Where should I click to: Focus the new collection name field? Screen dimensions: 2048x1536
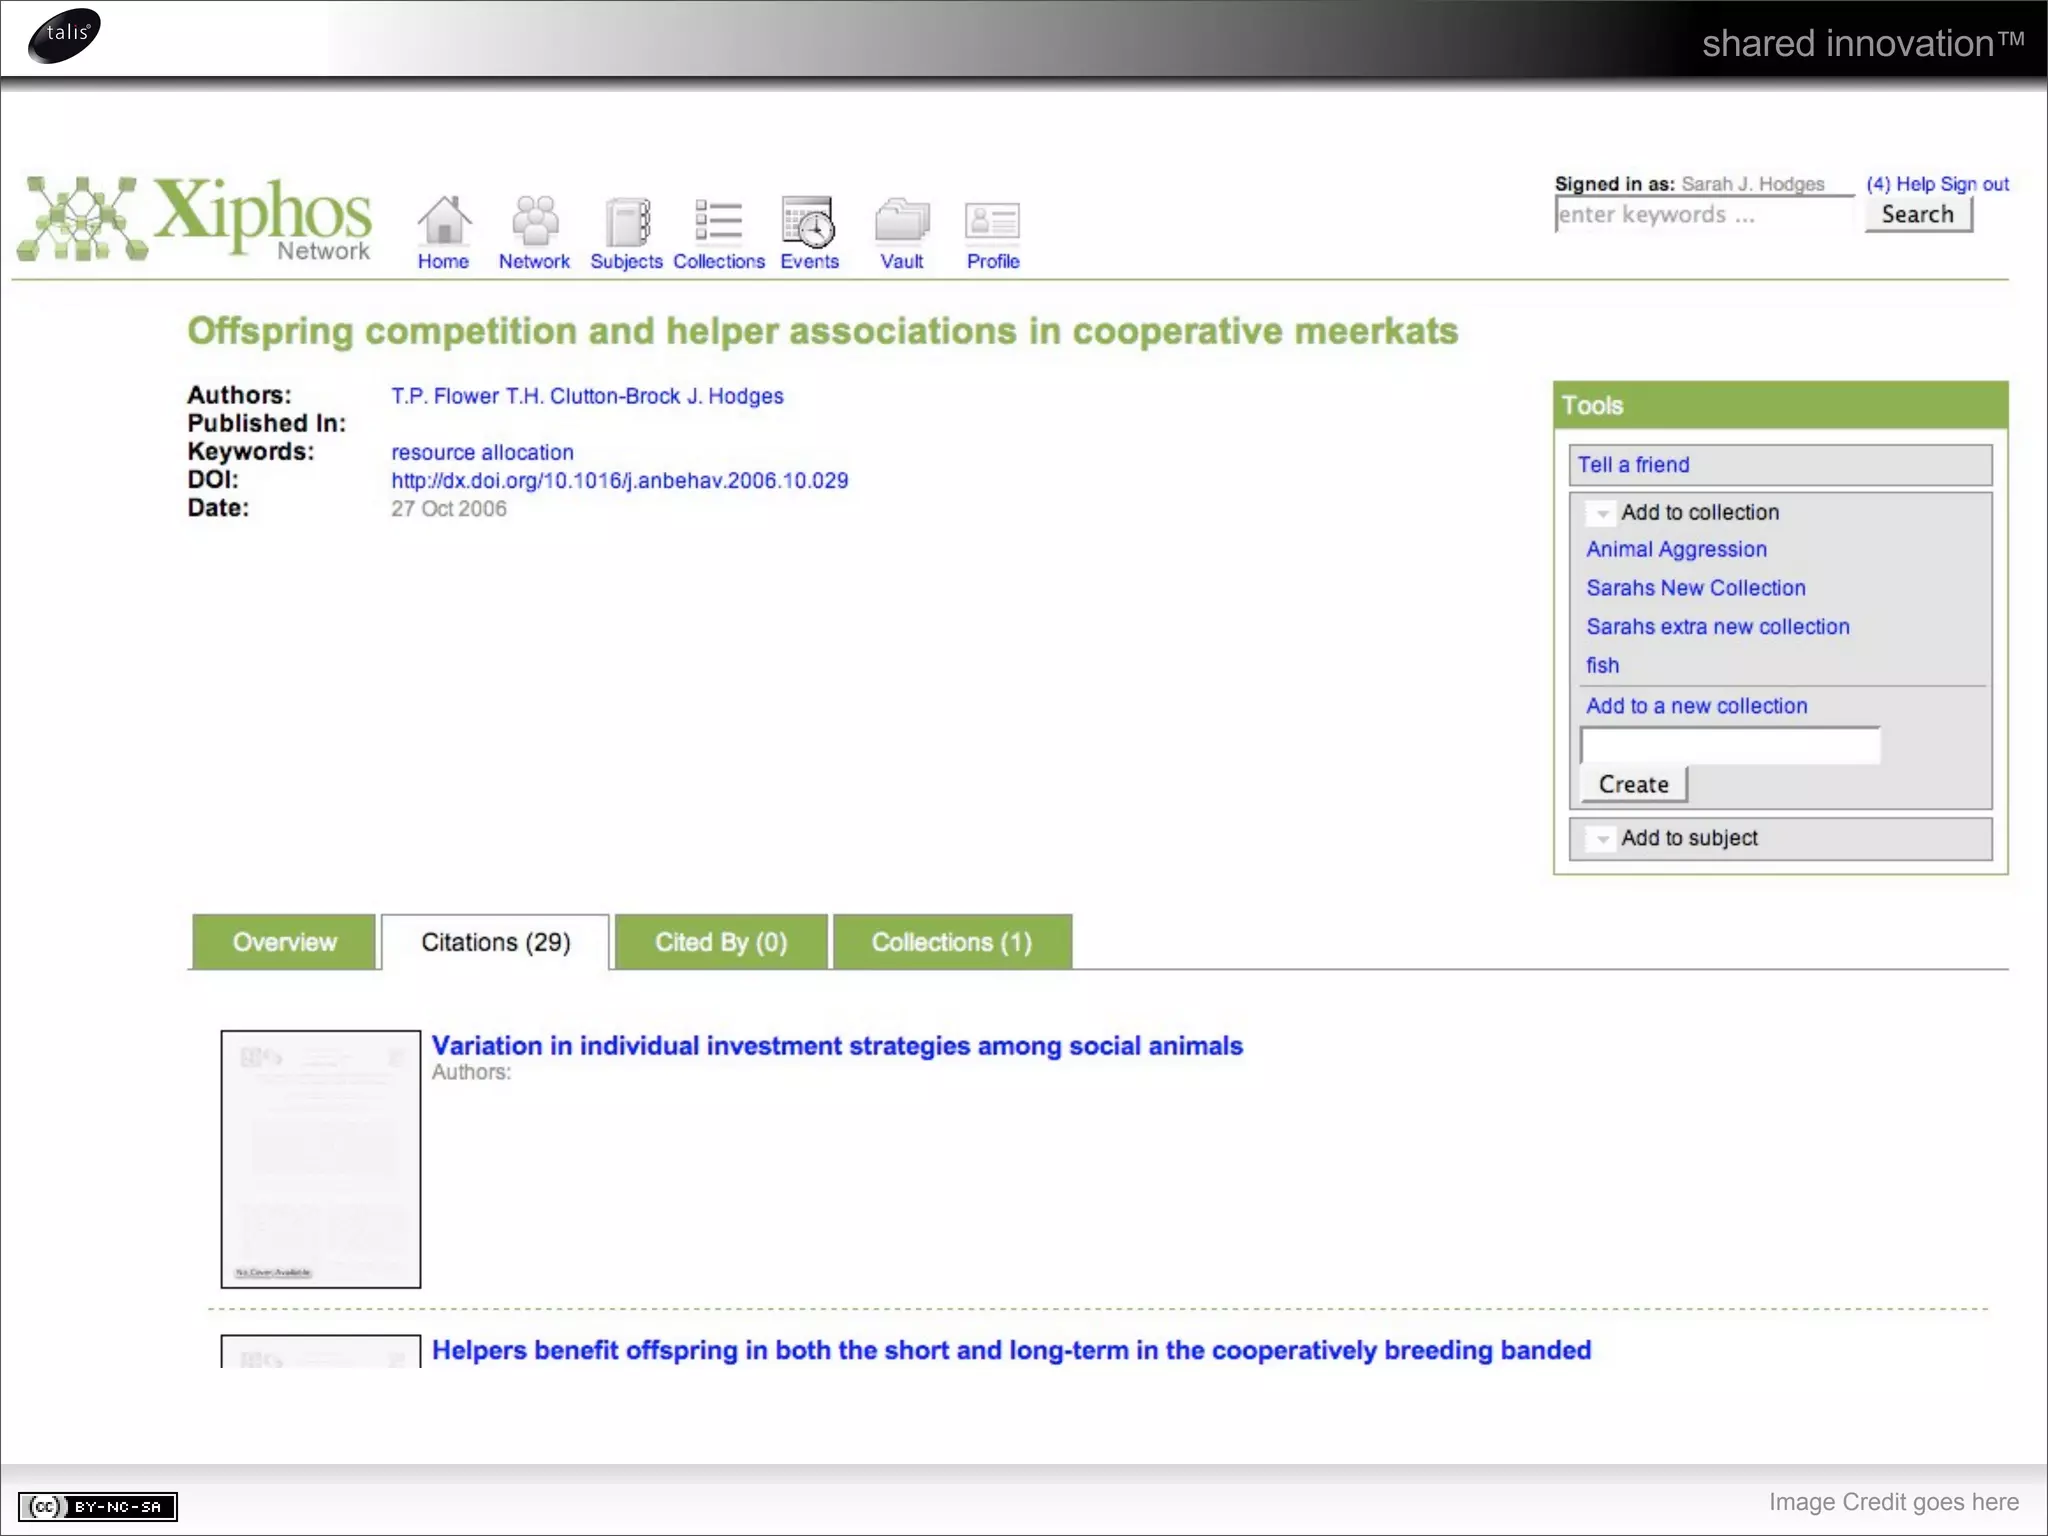tap(1730, 746)
